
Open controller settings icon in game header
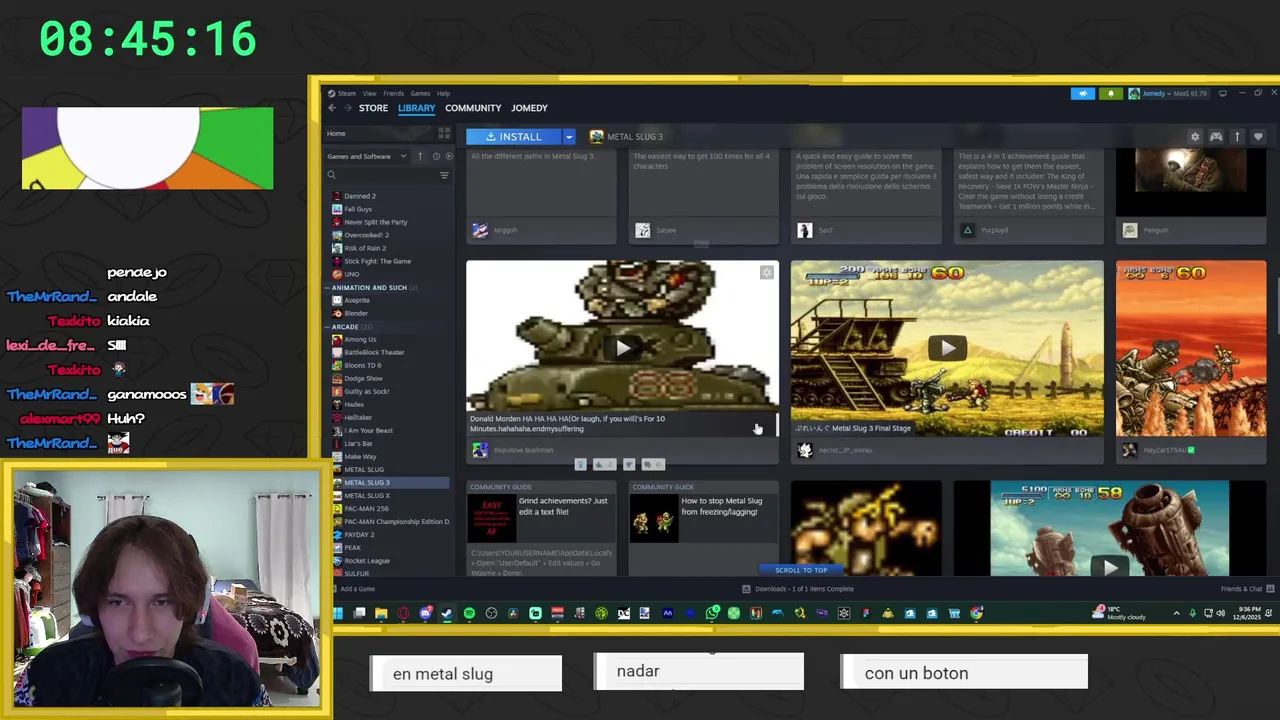click(x=1216, y=137)
